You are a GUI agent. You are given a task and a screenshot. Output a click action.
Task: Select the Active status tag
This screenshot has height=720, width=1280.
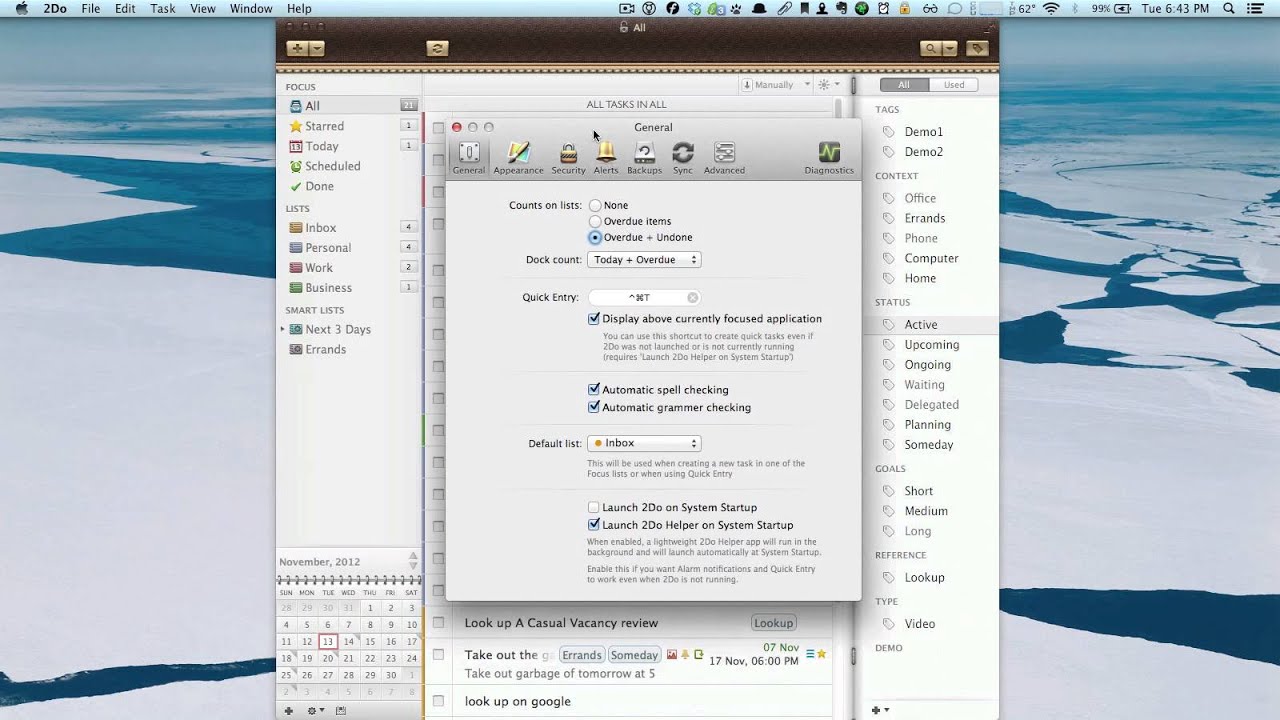click(921, 324)
